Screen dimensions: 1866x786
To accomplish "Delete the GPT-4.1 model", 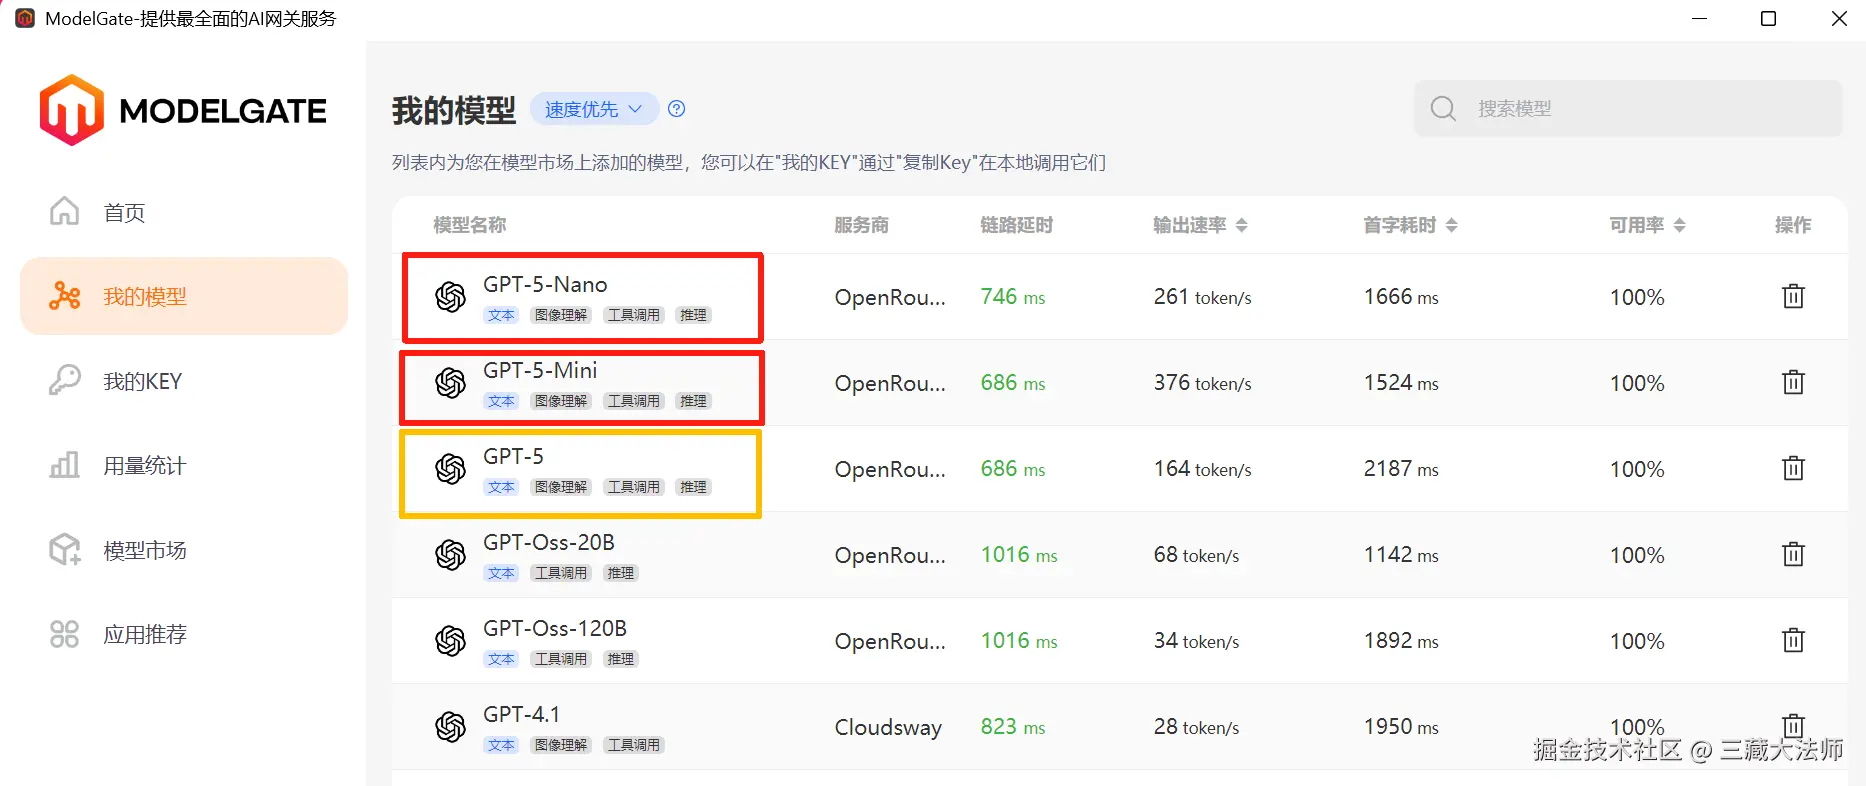I will click(x=1793, y=726).
